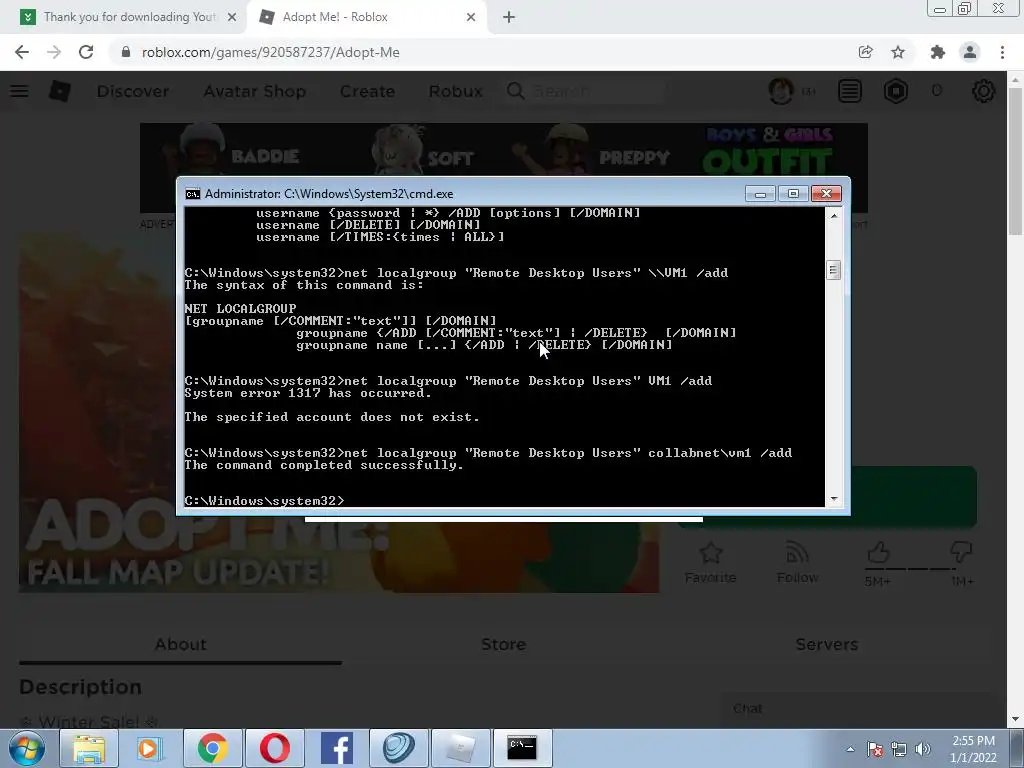Image resolution: width=1024 pixels, height=768 pixels.
Task: Click the Action Center flag tray icon
Action: (874, 749)
